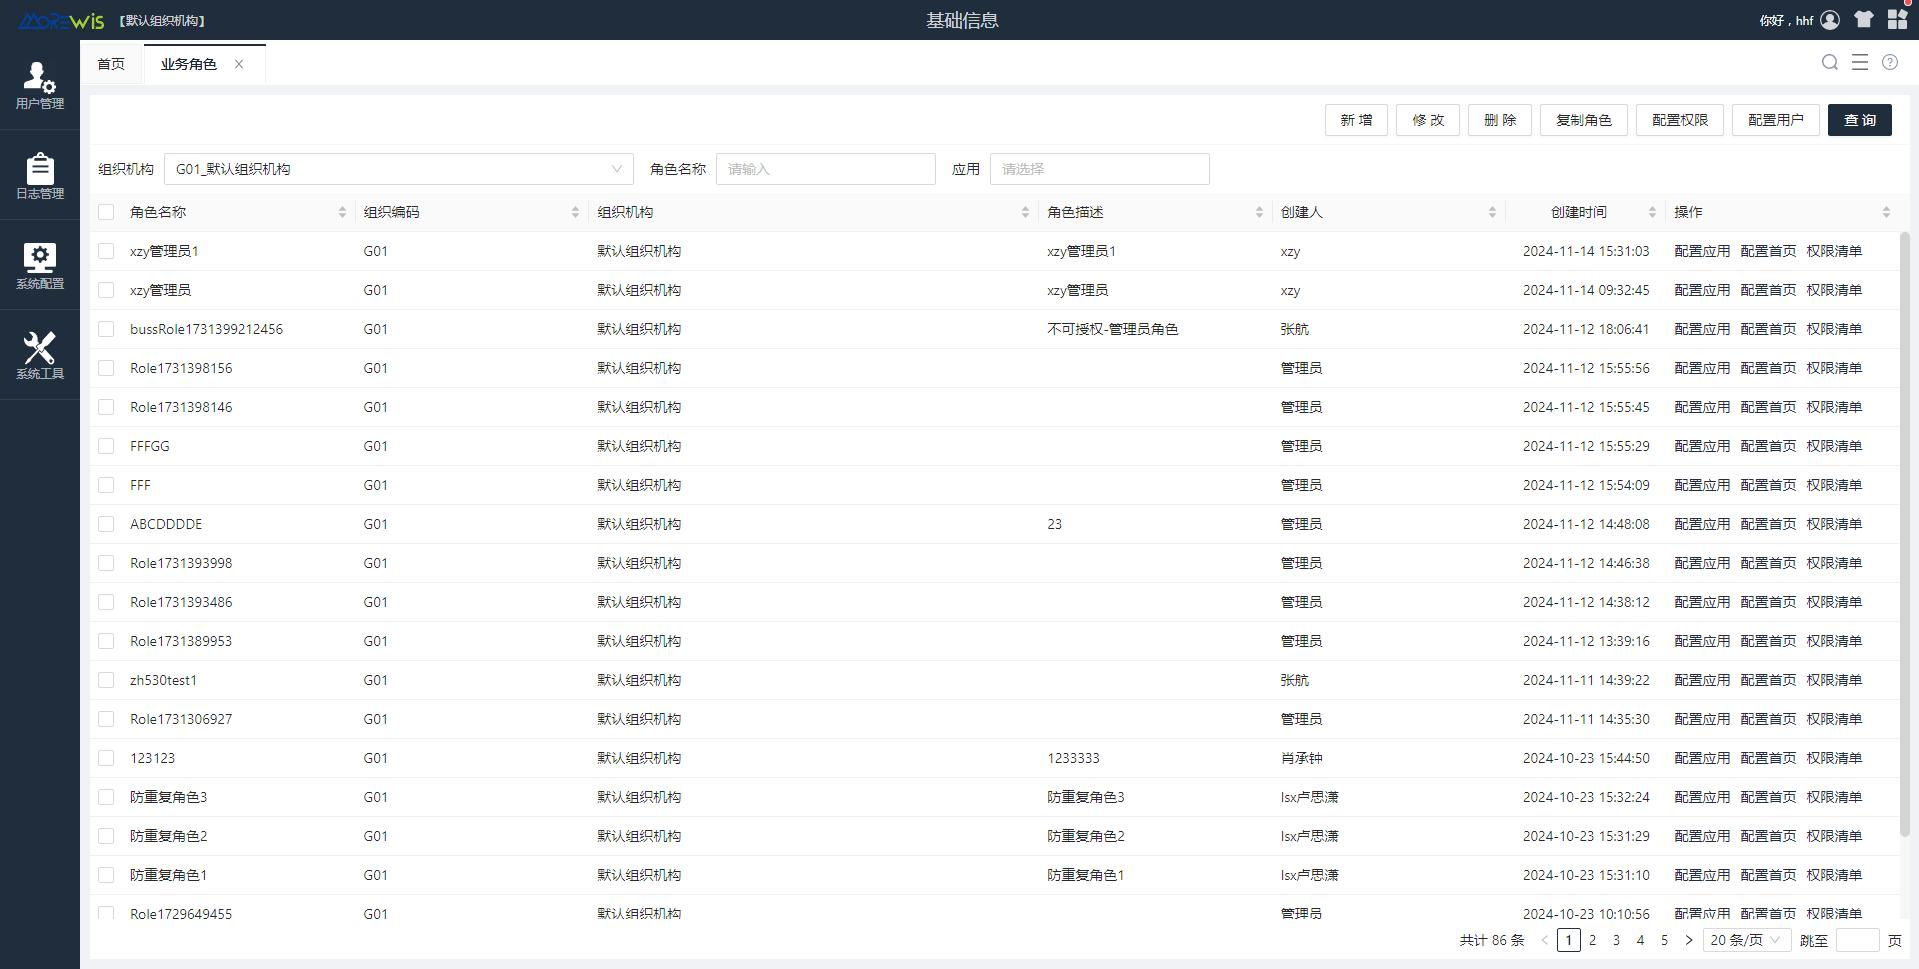1919x969 pixels.
Task: Check the checkbox for row xzy管理员1
Action: [106, 251]
